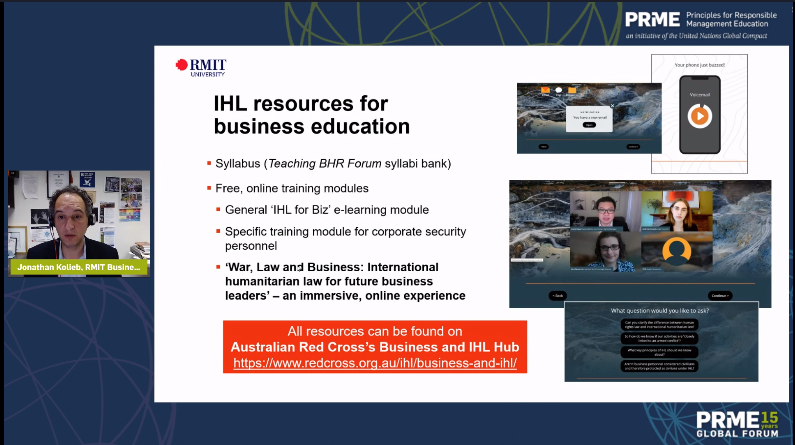Image resolution: width=795 pixels, height=445 pixels.
Task: Click the 'Principles for Responsible Management Education' text
Action: 731,20
